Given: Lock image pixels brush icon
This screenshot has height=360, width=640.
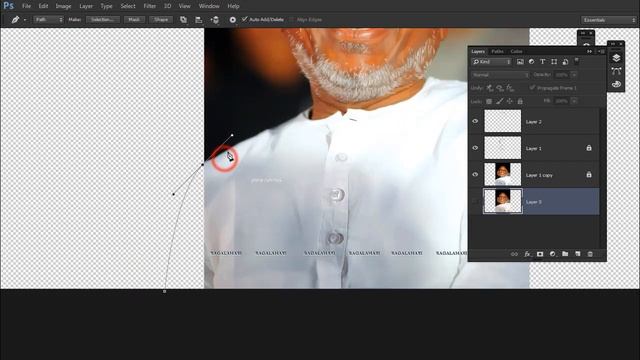Looking at the screenshot, I should [500, 101].
